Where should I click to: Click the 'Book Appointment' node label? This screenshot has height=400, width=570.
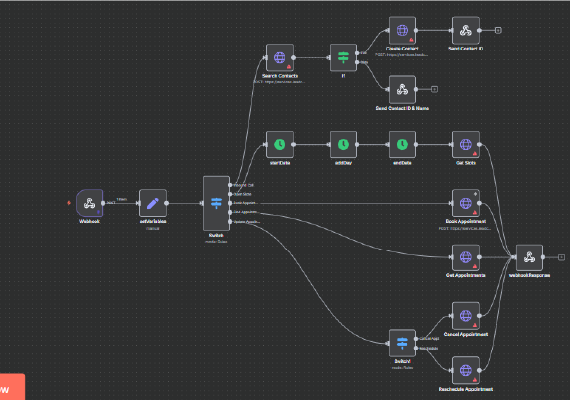pos(466,221)
